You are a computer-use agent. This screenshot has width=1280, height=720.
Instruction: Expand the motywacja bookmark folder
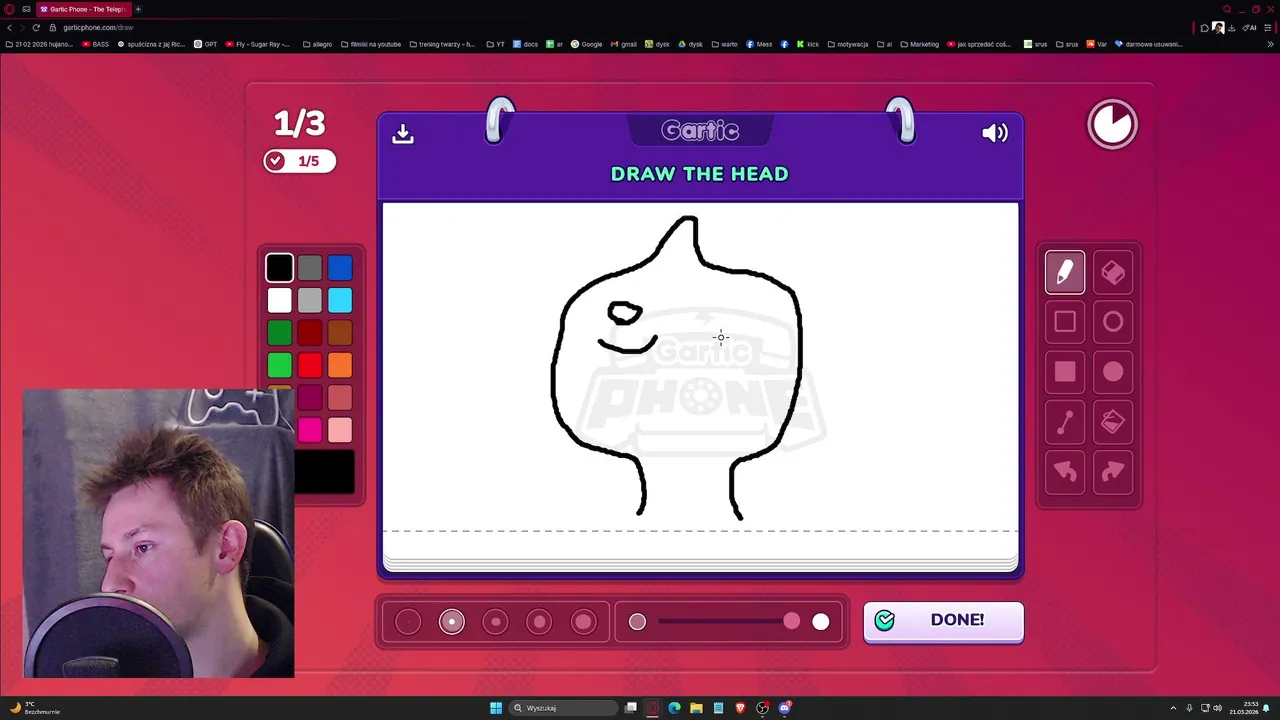point(848,44)
